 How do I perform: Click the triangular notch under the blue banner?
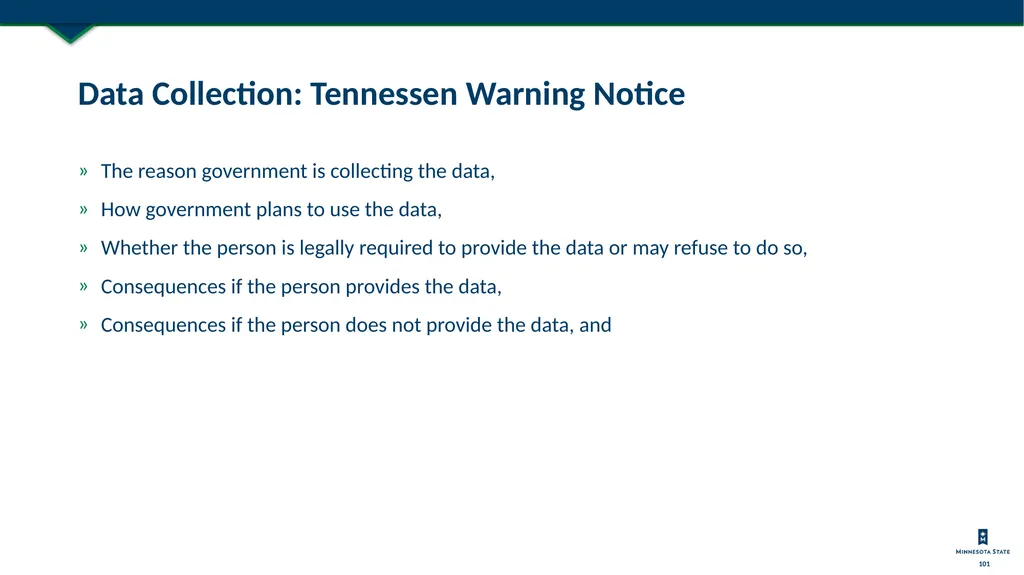[x=71, y=34]
